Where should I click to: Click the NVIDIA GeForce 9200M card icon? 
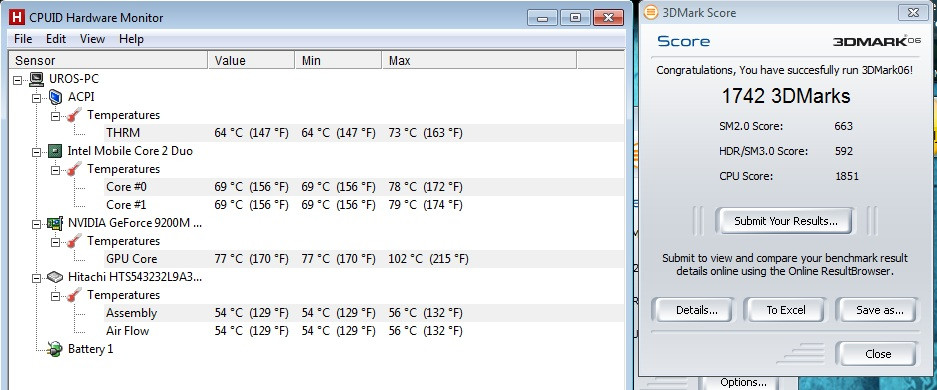(x=56, y=223)
